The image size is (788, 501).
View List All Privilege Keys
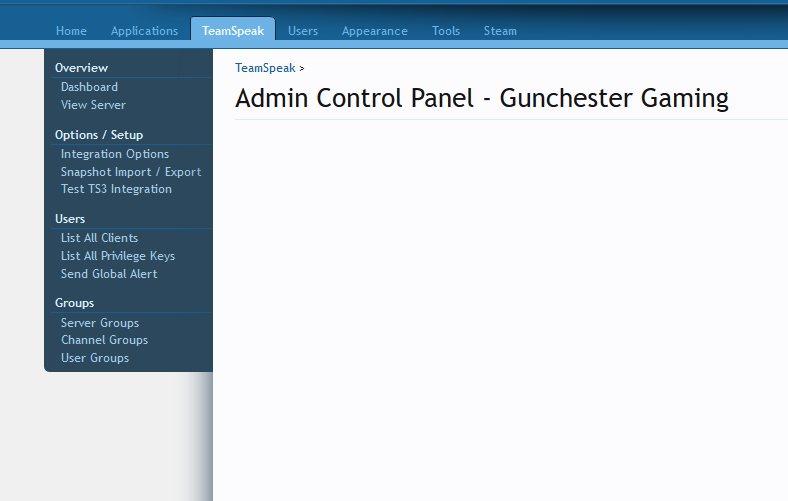pos(118,256)
